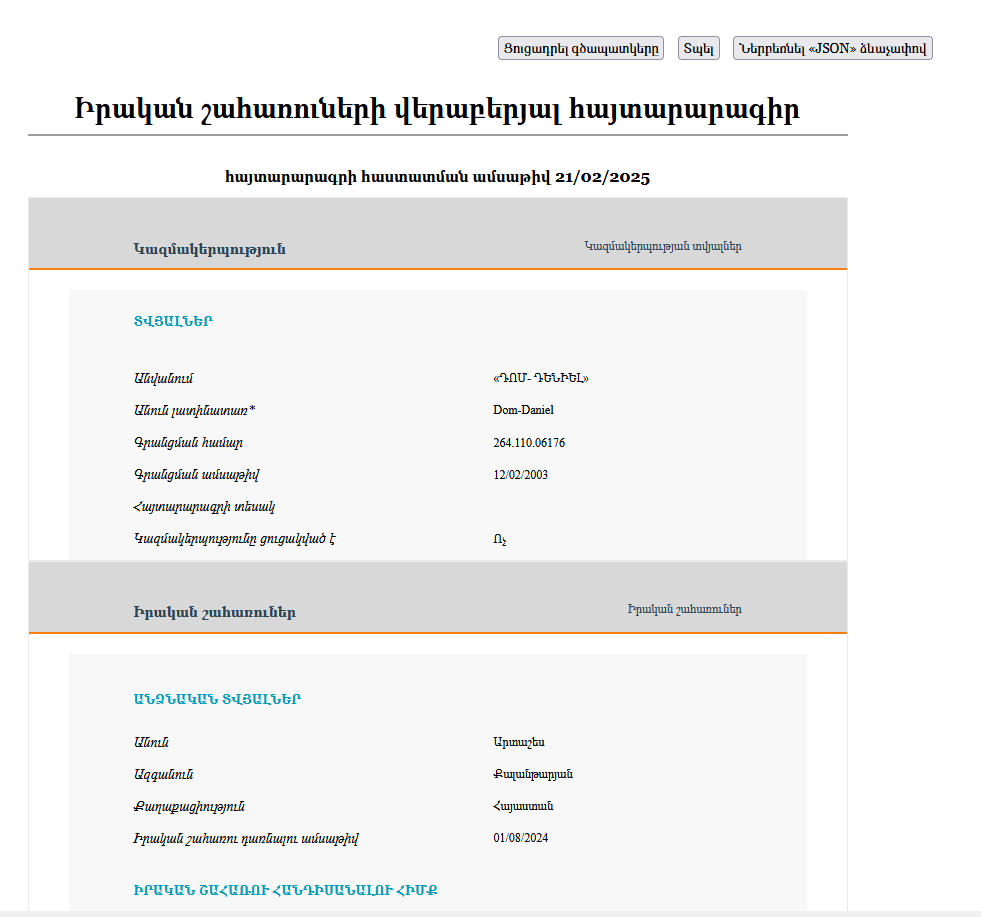981x917 pixels.
Task: Click the 'ԱՆՁՆԱԿԱՆ ՏՎՅԱԼՆԵՐ' personal data heading
Action: (217, 699)
